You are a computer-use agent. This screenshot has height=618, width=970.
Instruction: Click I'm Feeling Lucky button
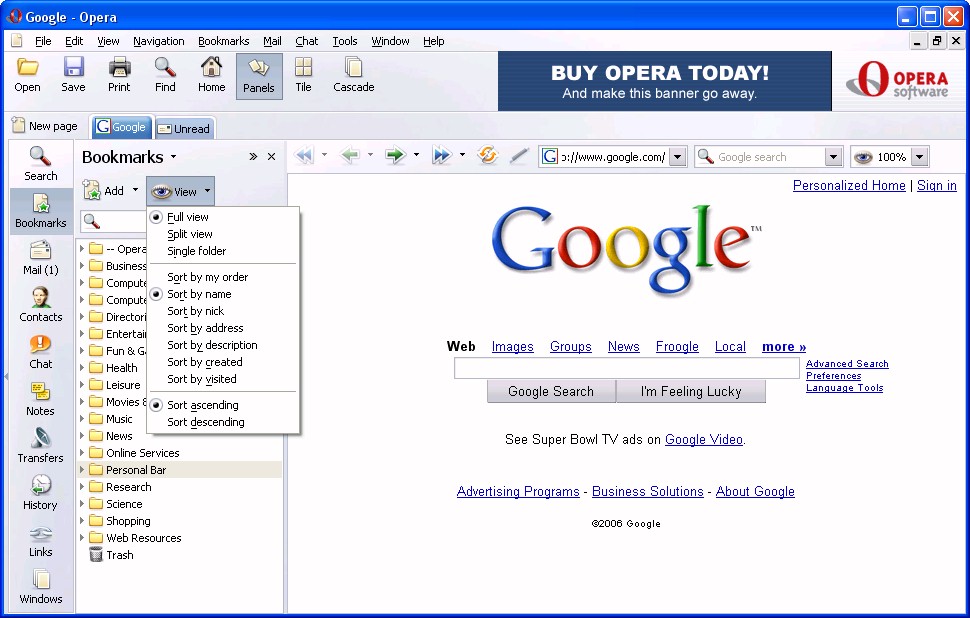tap(691, 392)
